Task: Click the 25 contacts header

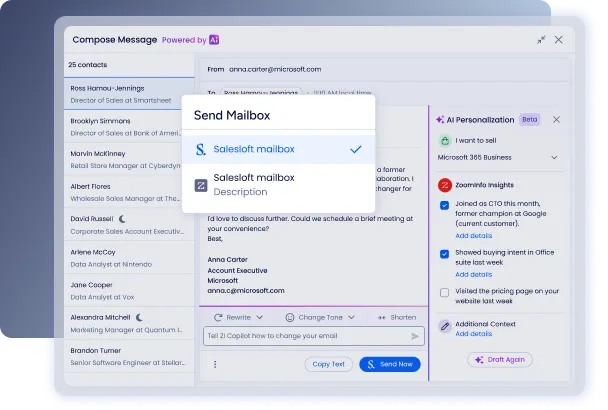Action: 88,65
